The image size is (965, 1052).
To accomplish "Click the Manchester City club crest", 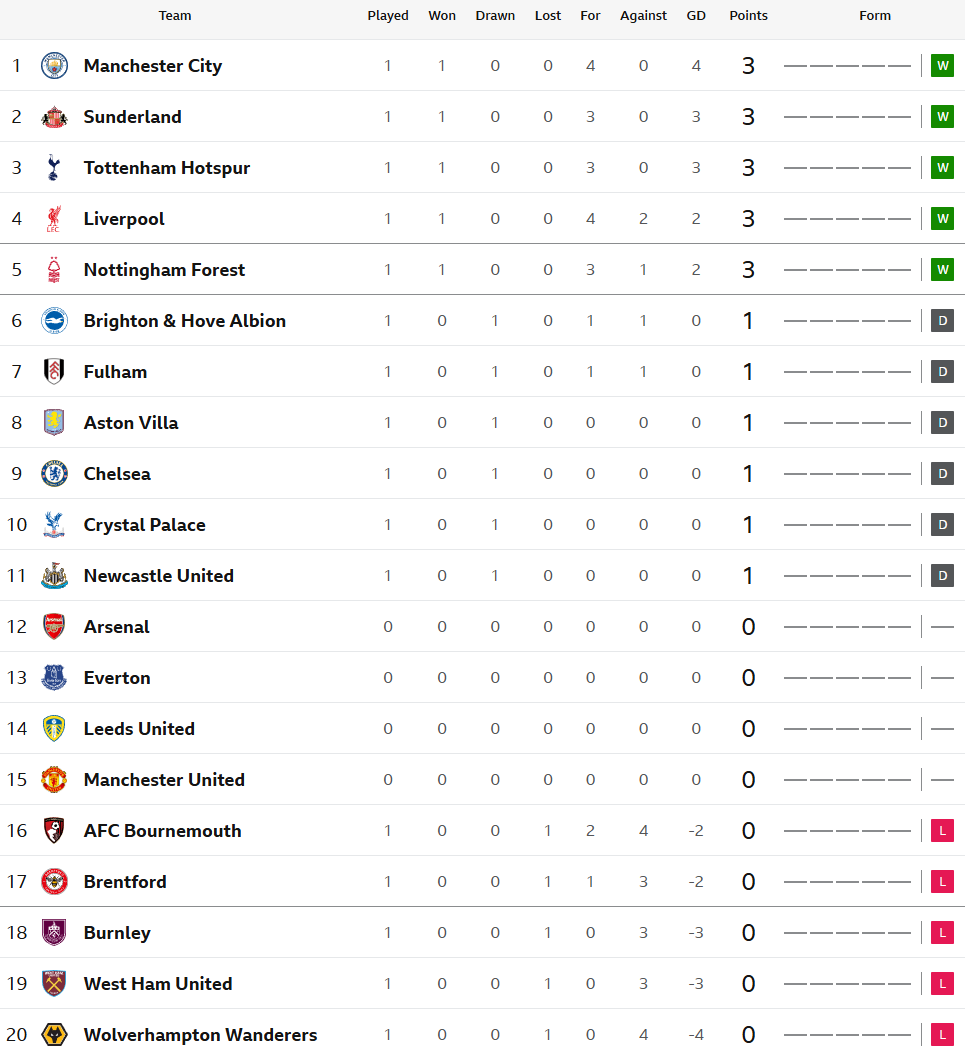I will coord(54,66).
